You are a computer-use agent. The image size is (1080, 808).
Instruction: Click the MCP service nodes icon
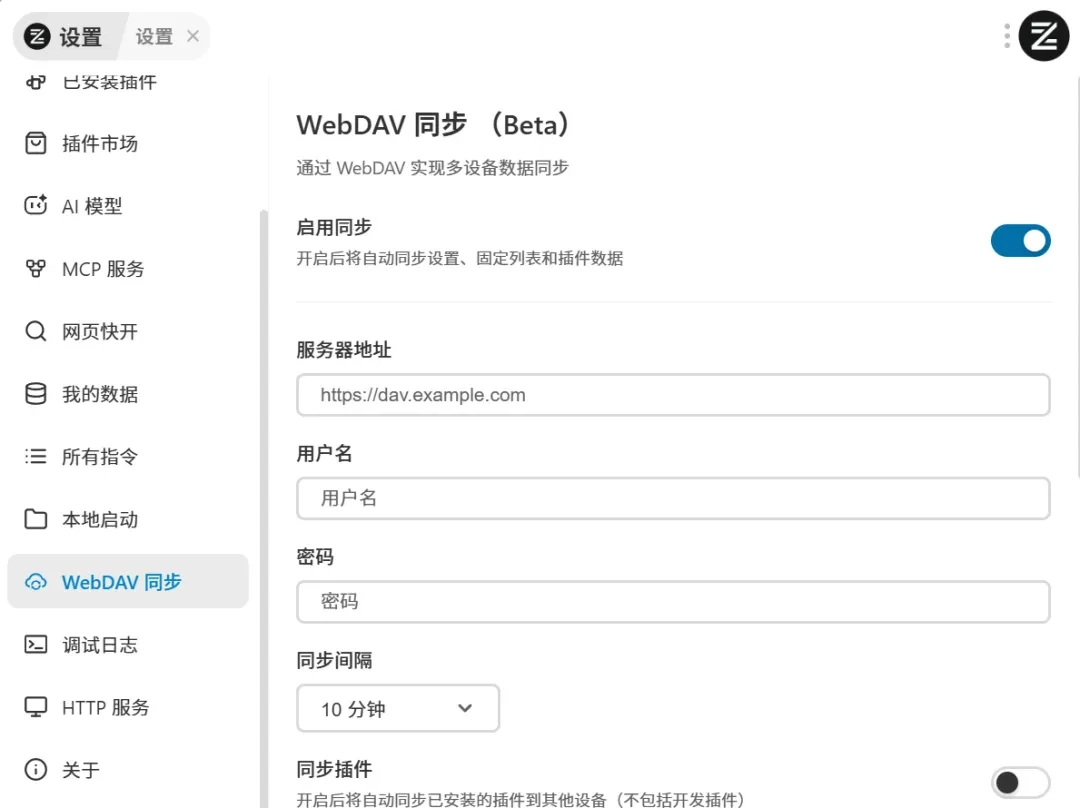pyautogui.click(x=36, y=269)
